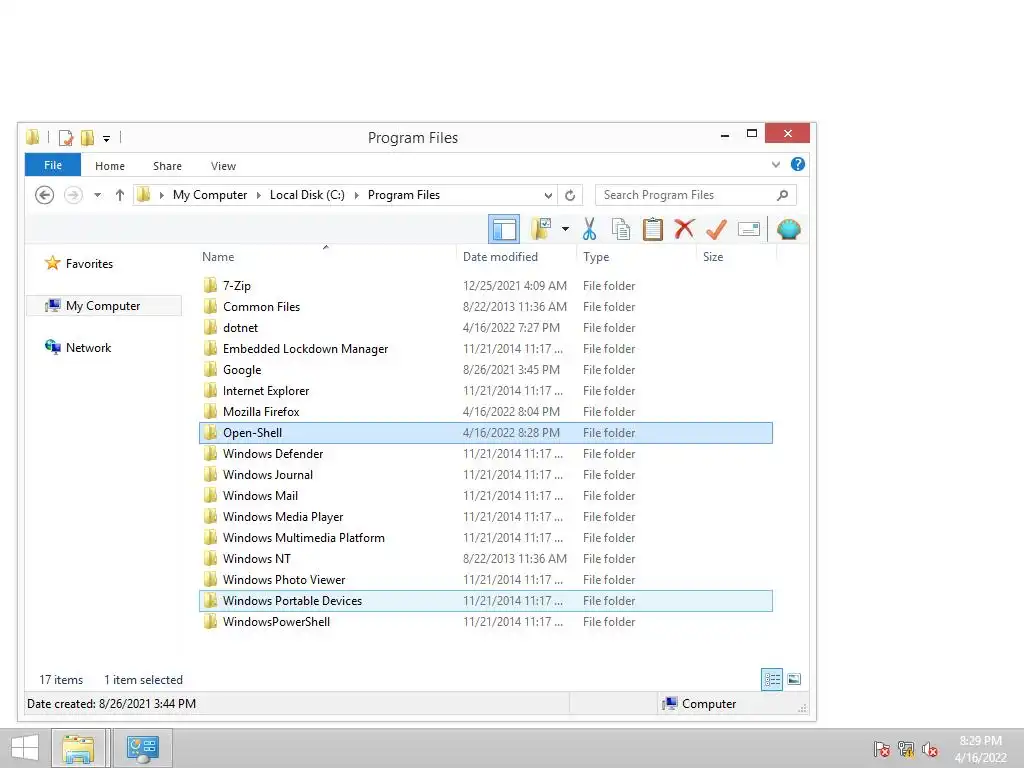Click the search magnifier icon

(x=782, y=195)
